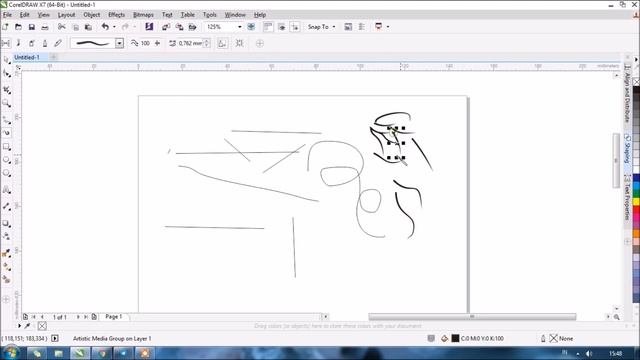Select the Interactive Fill tool
This screenshot has width=640, height=360.
[x=7, y=267]
